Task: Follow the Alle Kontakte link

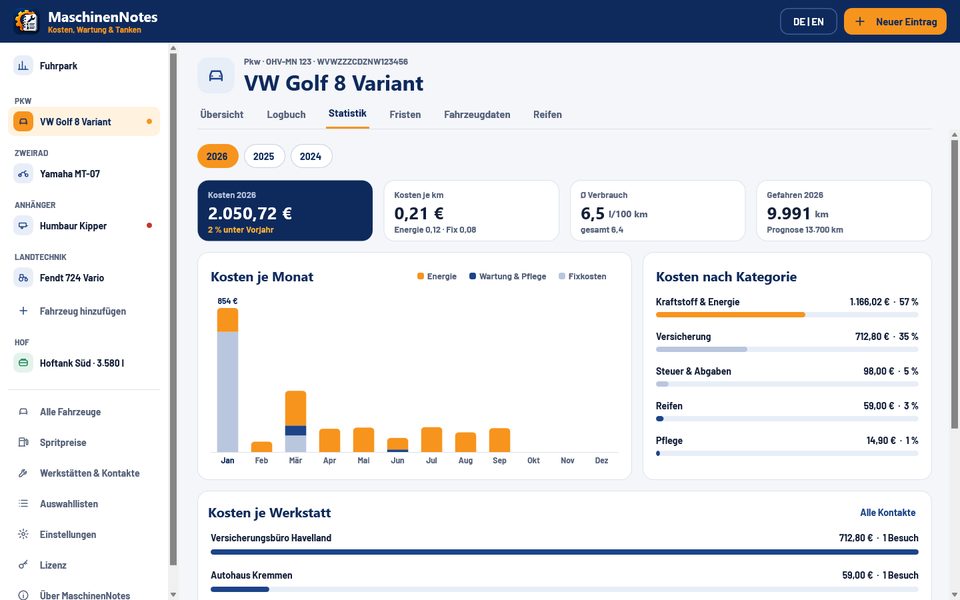Action: pos(888,512)
